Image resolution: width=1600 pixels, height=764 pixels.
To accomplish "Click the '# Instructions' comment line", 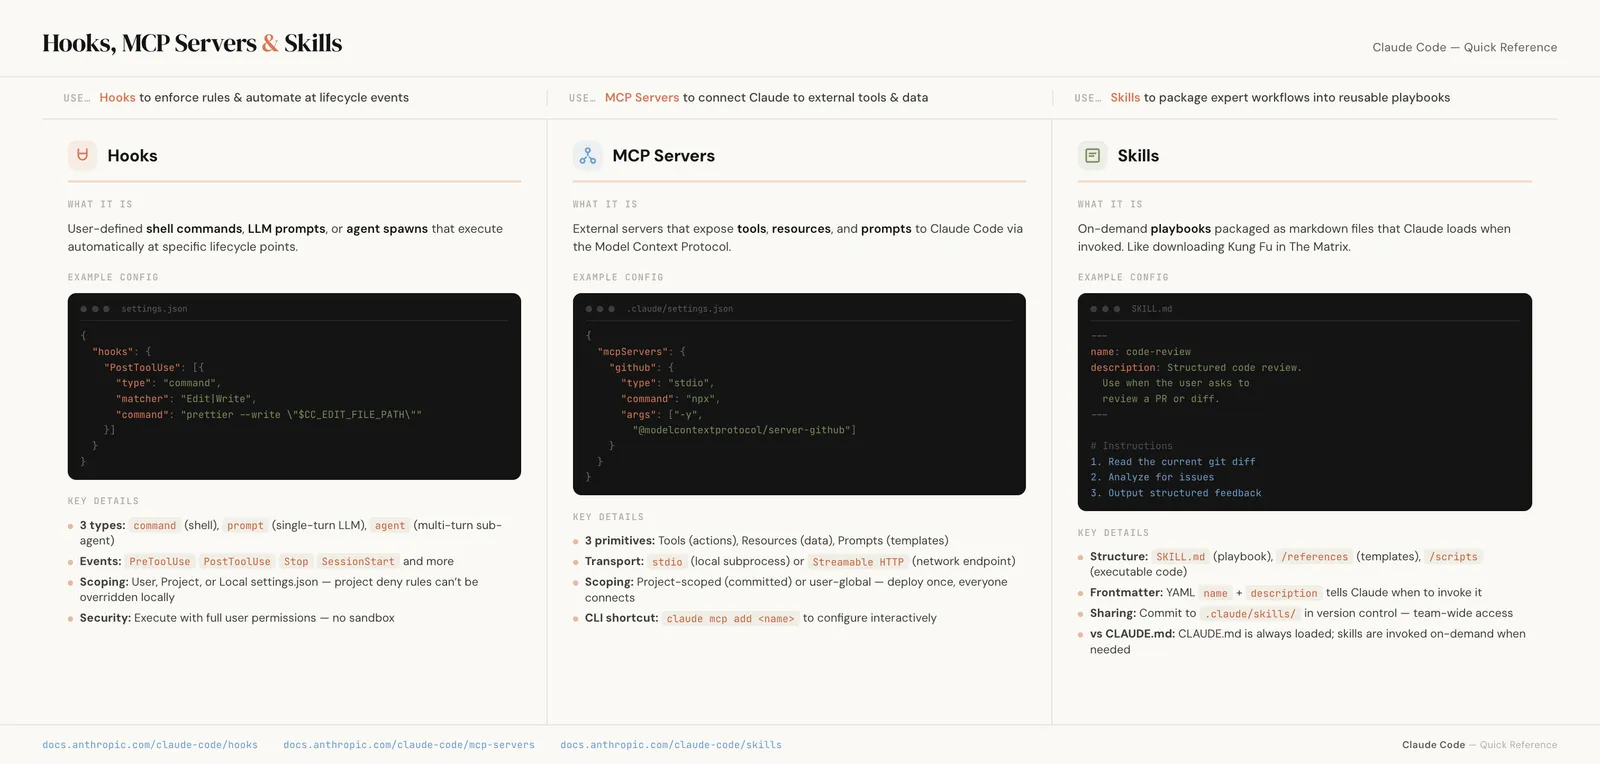I will point(1131,446).
